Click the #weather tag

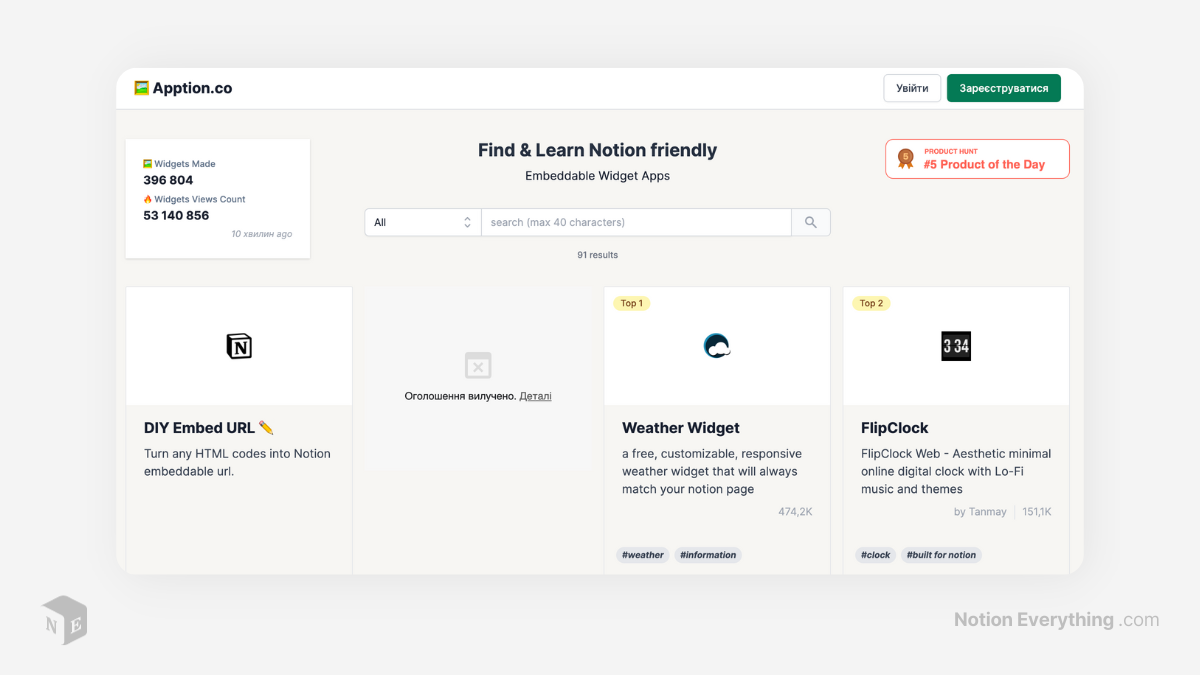(642, 554)
